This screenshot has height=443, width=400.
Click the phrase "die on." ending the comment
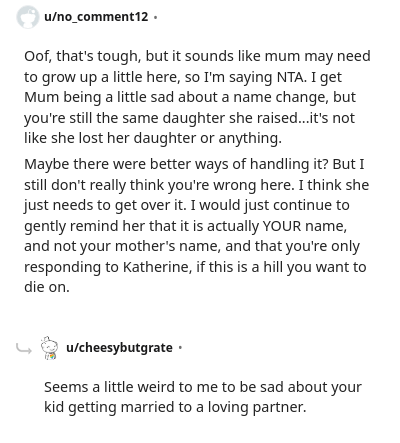(47, 287)
